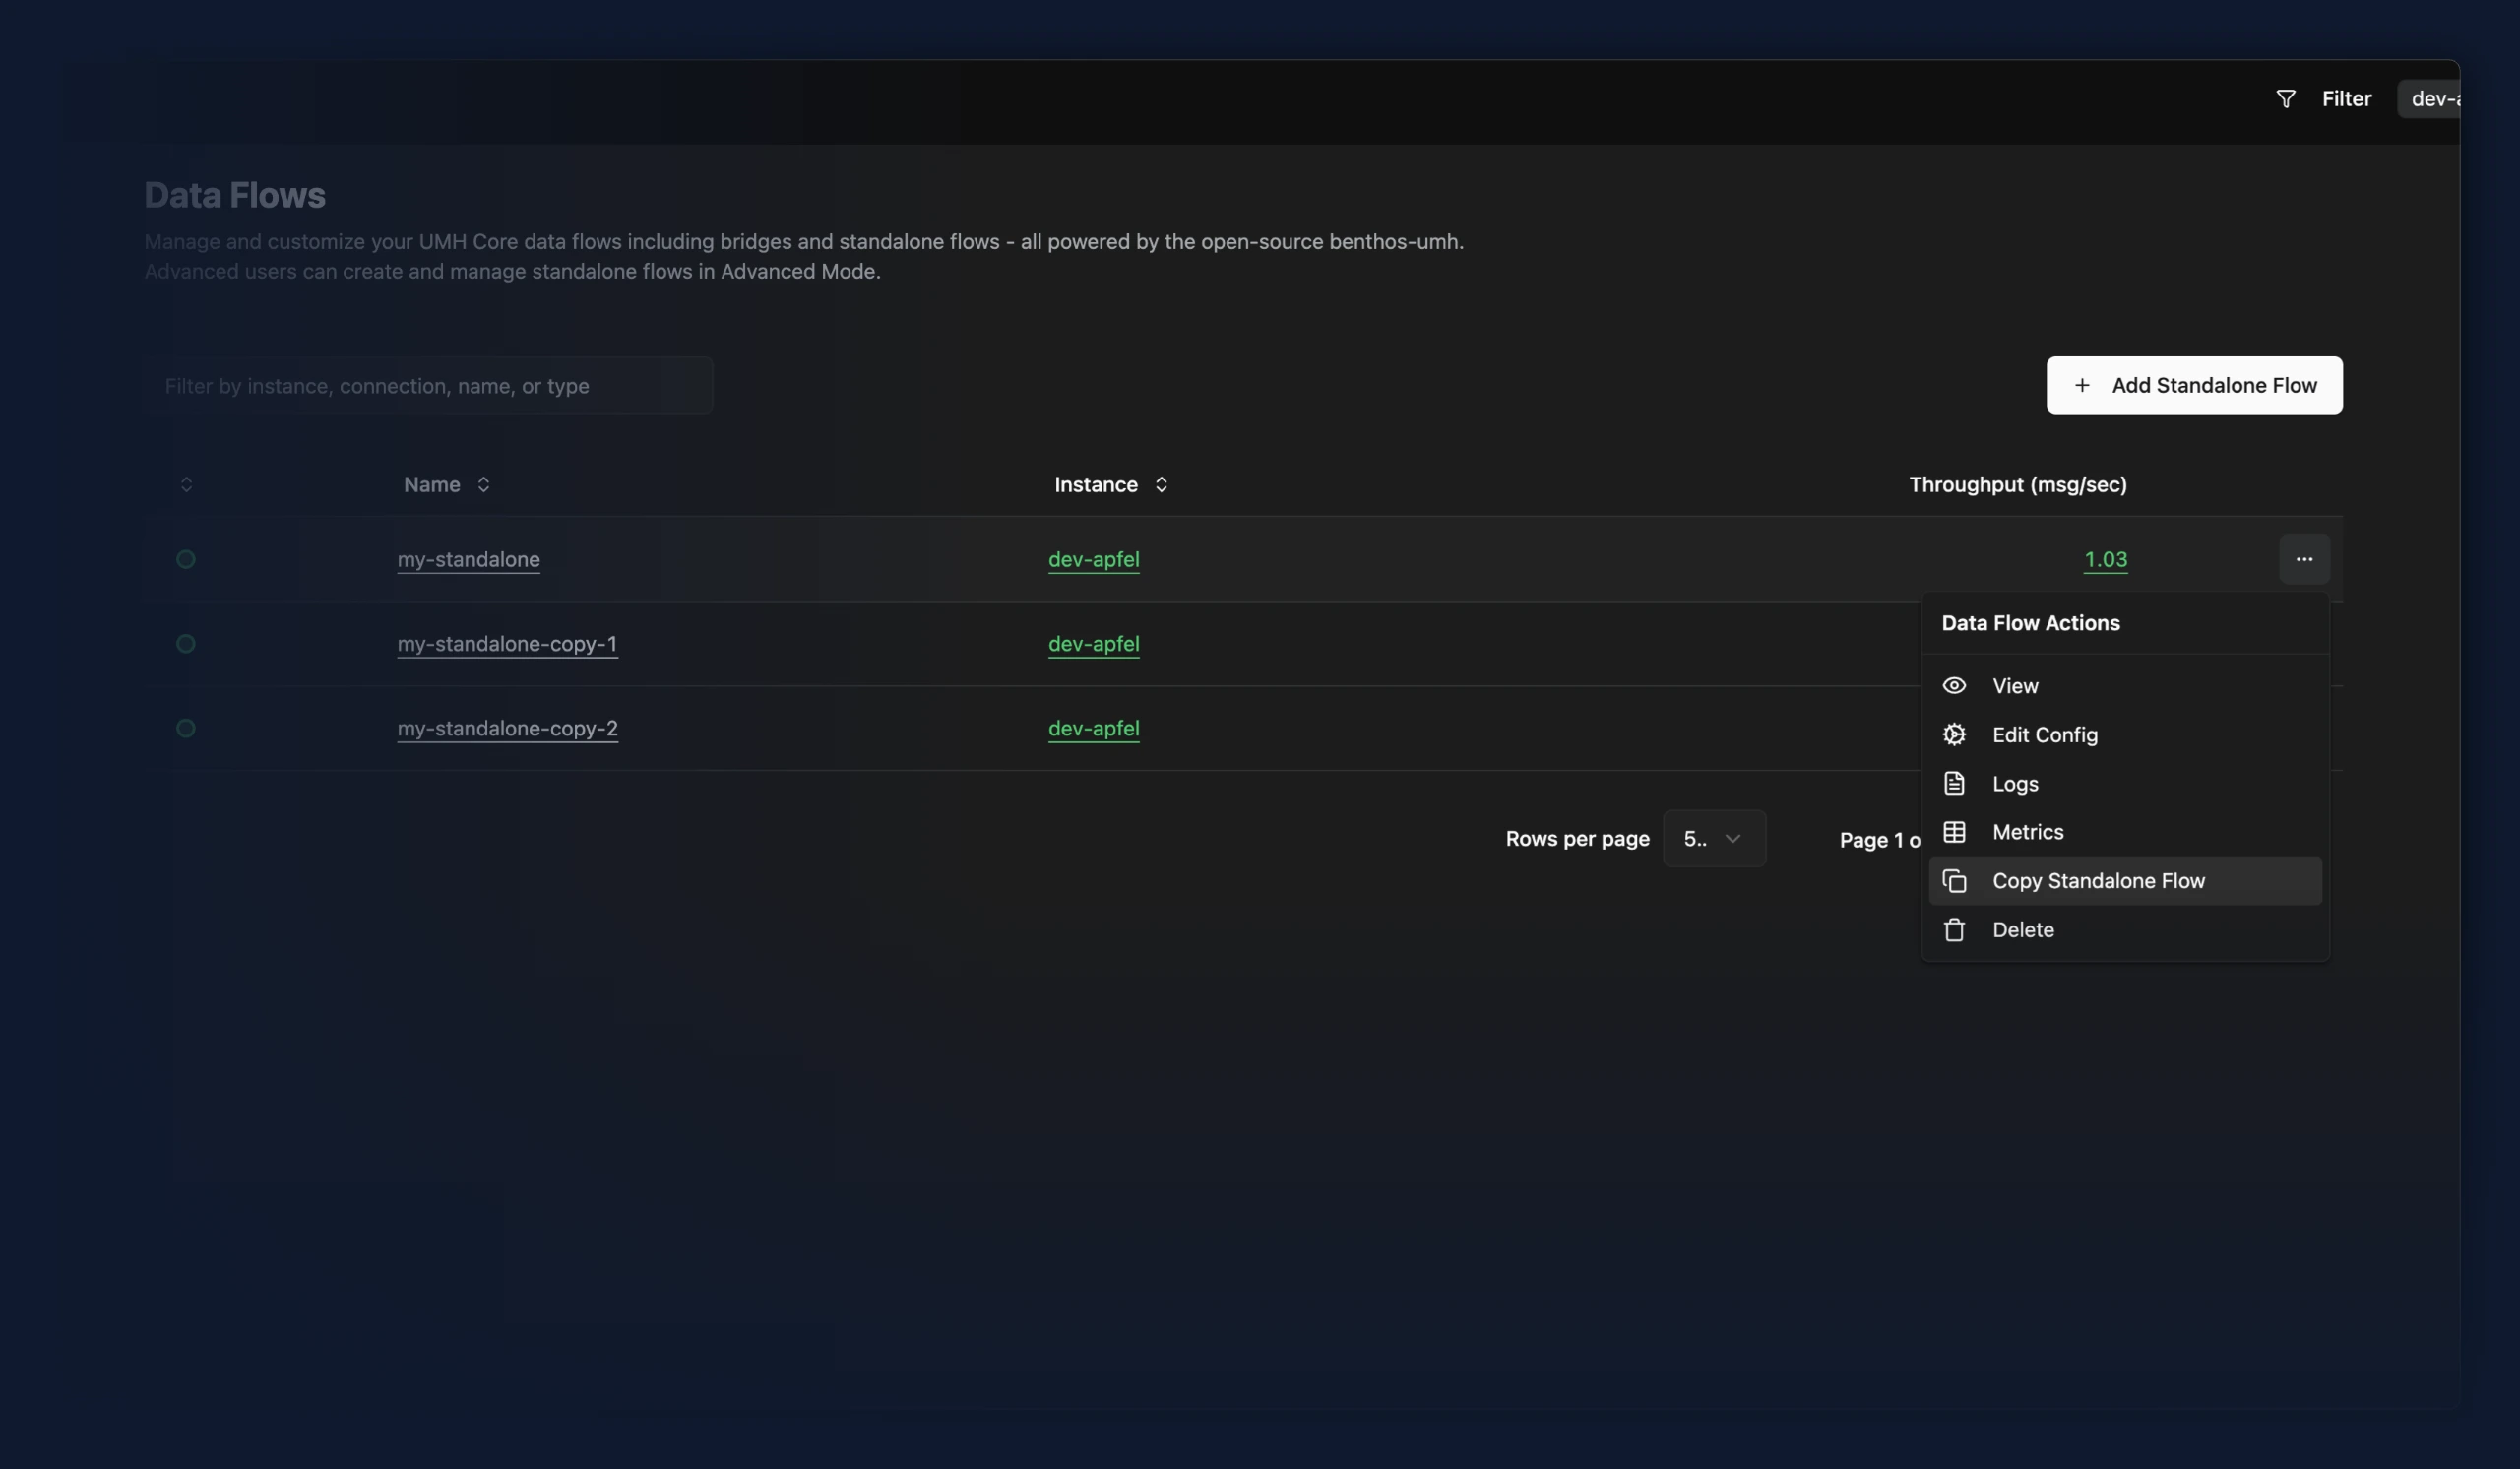Viewport: 2520px width, 1469px height.
Task: Click the trash icon beside Delete
Action: click(x=1954, y=930)
